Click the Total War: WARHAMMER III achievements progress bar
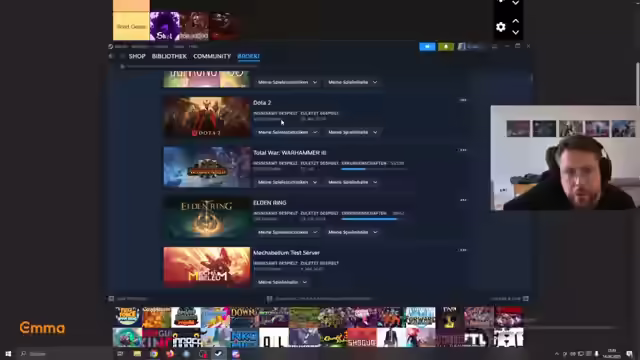Viewport: 640px width, 360px height. click(373, 169)
